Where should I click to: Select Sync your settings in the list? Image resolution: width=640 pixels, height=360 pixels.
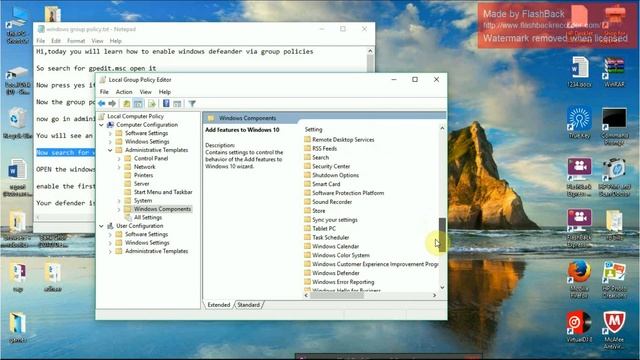point(335,220)
